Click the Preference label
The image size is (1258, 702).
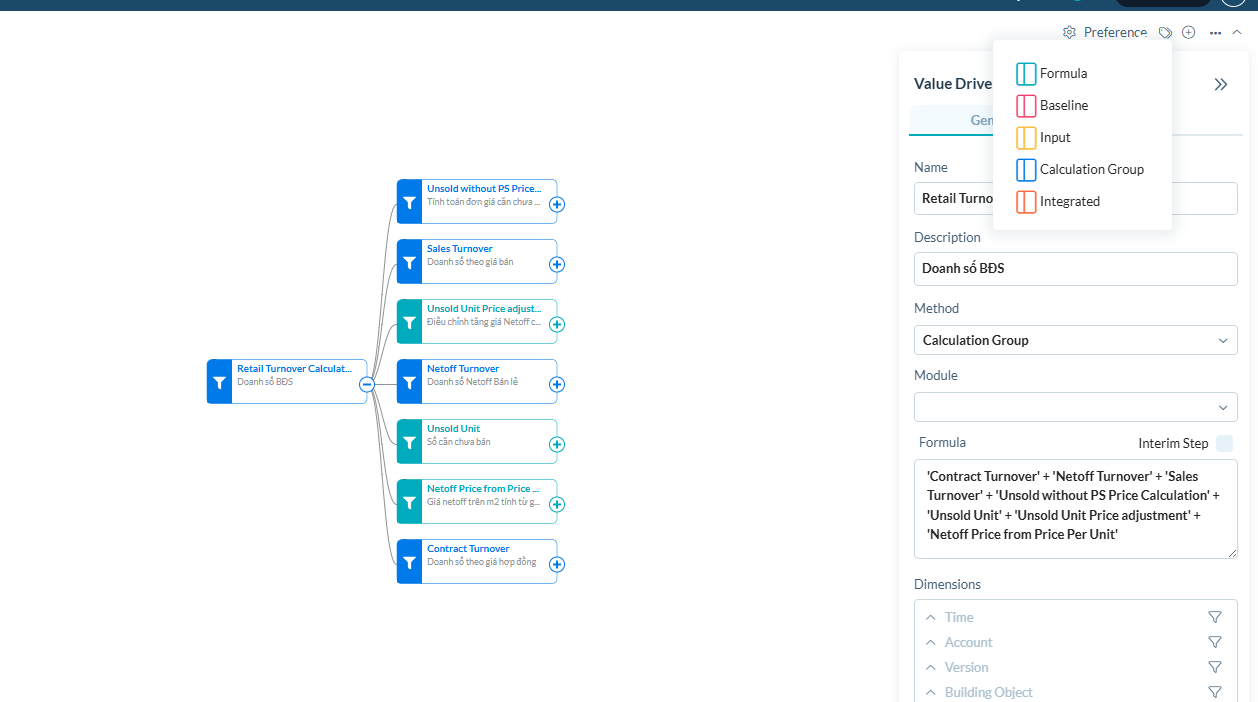[x=1115, y=32]
